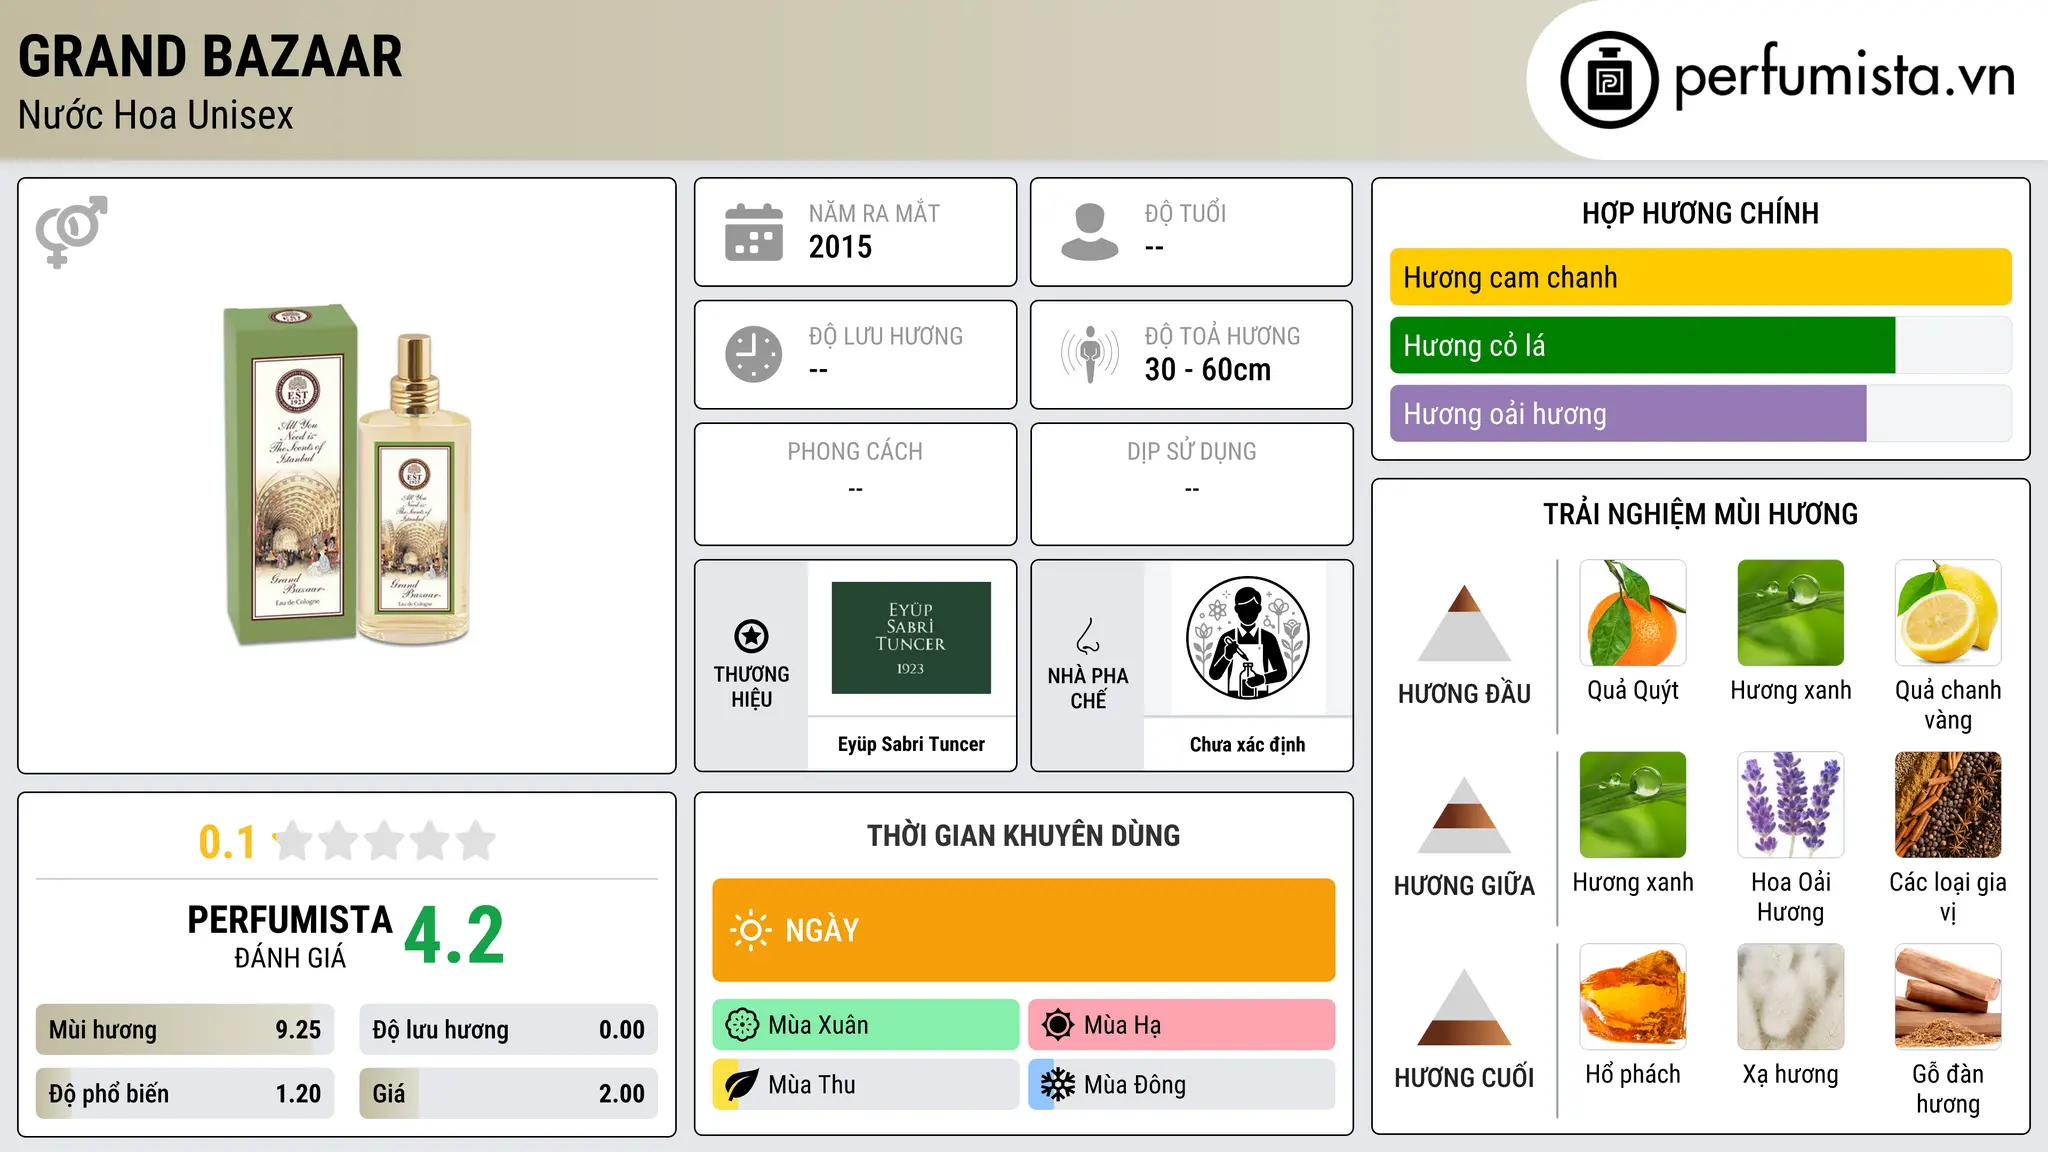Screen dimensions: 2048x1152
Task: Click the PHONG CÁCH heading
Action: tap(855, 452)
